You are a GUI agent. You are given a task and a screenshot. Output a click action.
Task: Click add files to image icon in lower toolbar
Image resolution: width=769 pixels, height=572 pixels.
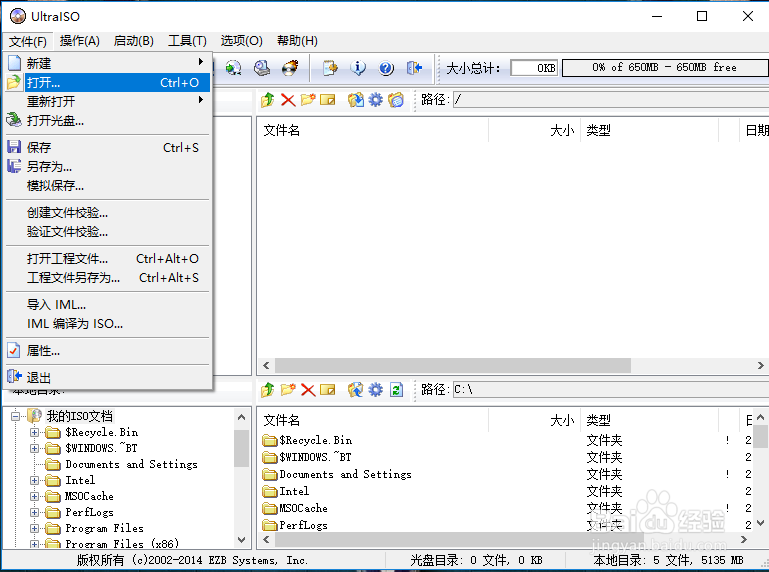click(x=356, y=390)
